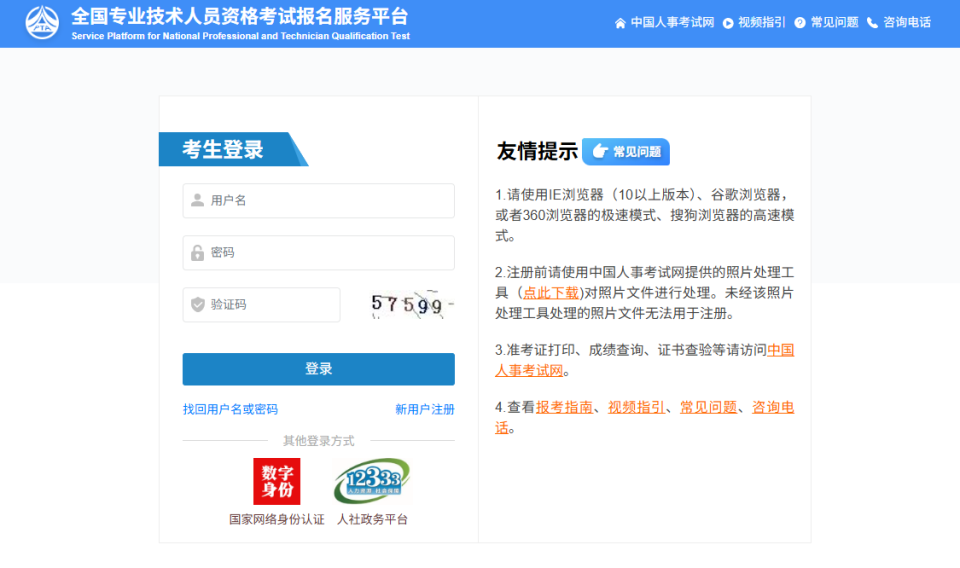The width and height of the screenshot is (960, 568).
Task: Click the 12333 人社政务平台 logo
Action: (372, 481)
